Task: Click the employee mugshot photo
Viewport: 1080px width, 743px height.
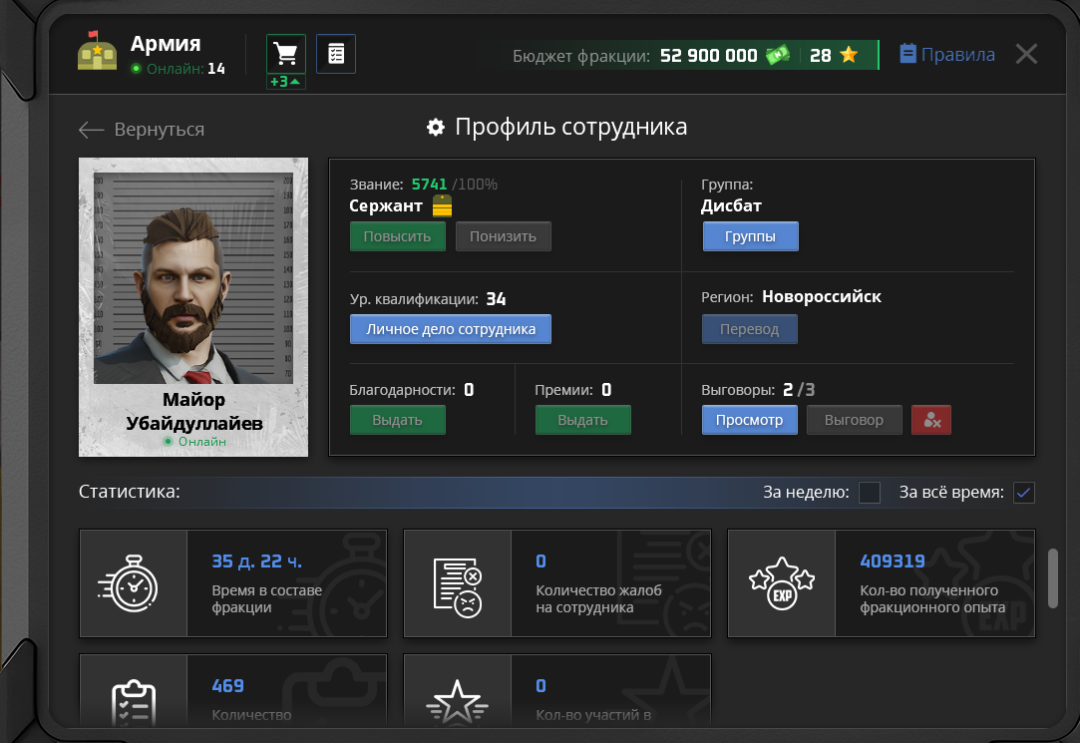Action: click(193, 279)
